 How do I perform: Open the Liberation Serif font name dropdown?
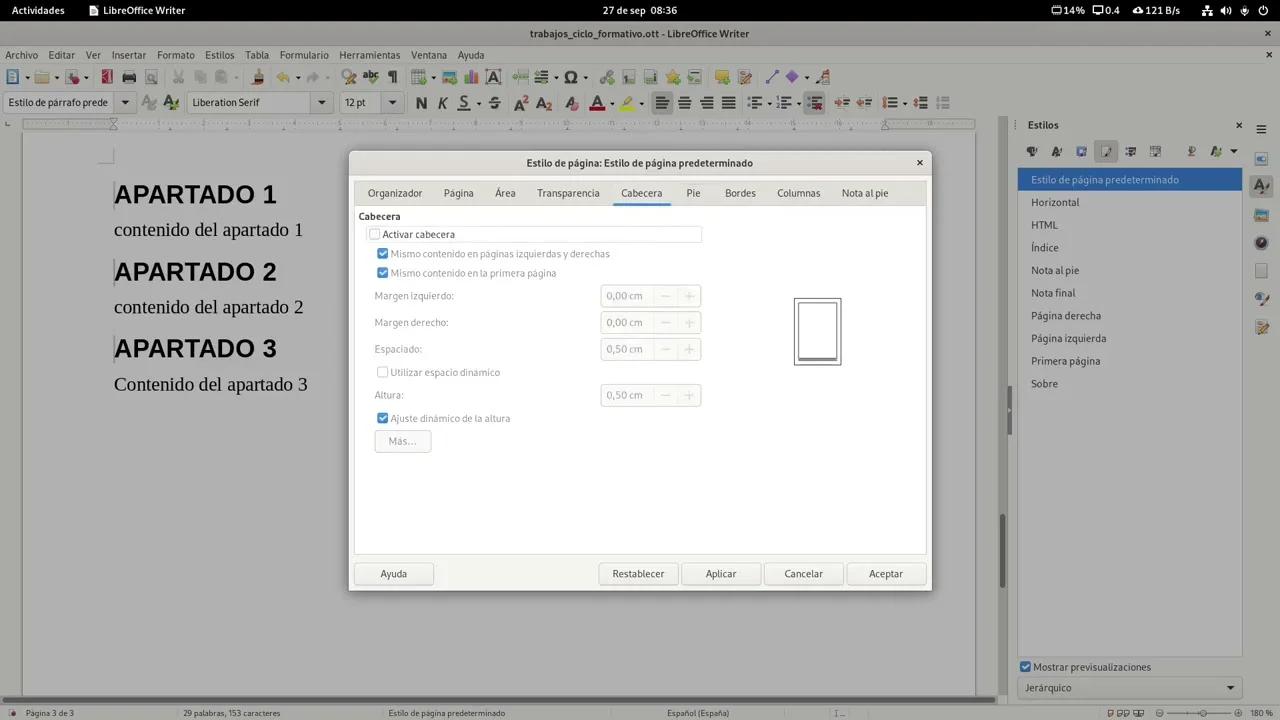(322, 102)
